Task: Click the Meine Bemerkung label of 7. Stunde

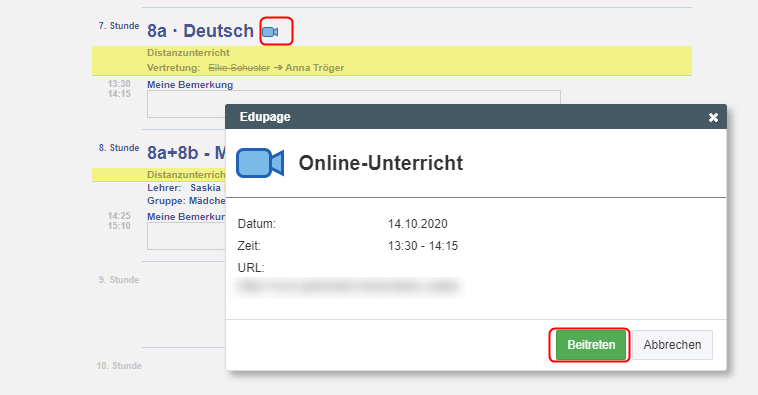Action: tap(190, 85)
